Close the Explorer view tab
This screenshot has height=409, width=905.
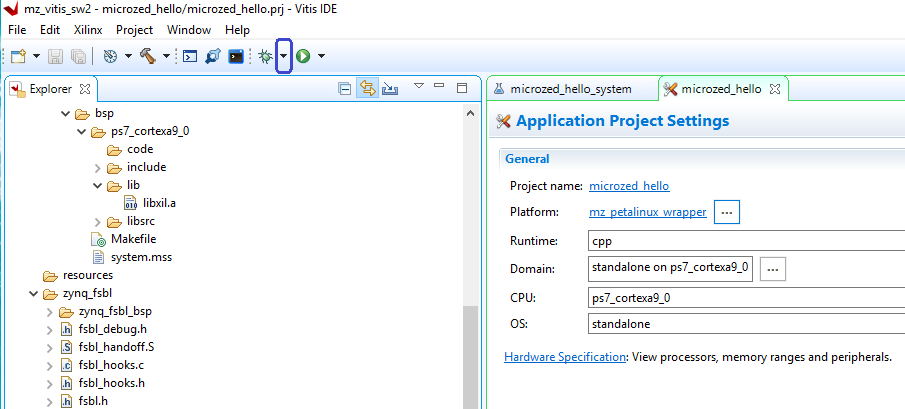(85, 89)
